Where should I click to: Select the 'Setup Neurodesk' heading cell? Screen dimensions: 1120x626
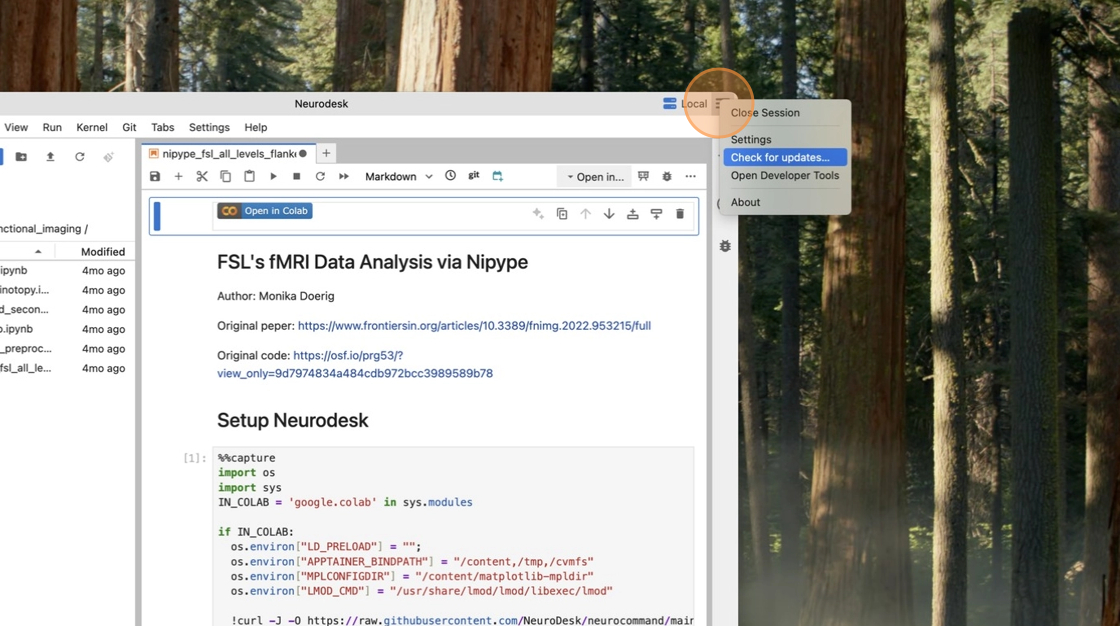[293, 420]
